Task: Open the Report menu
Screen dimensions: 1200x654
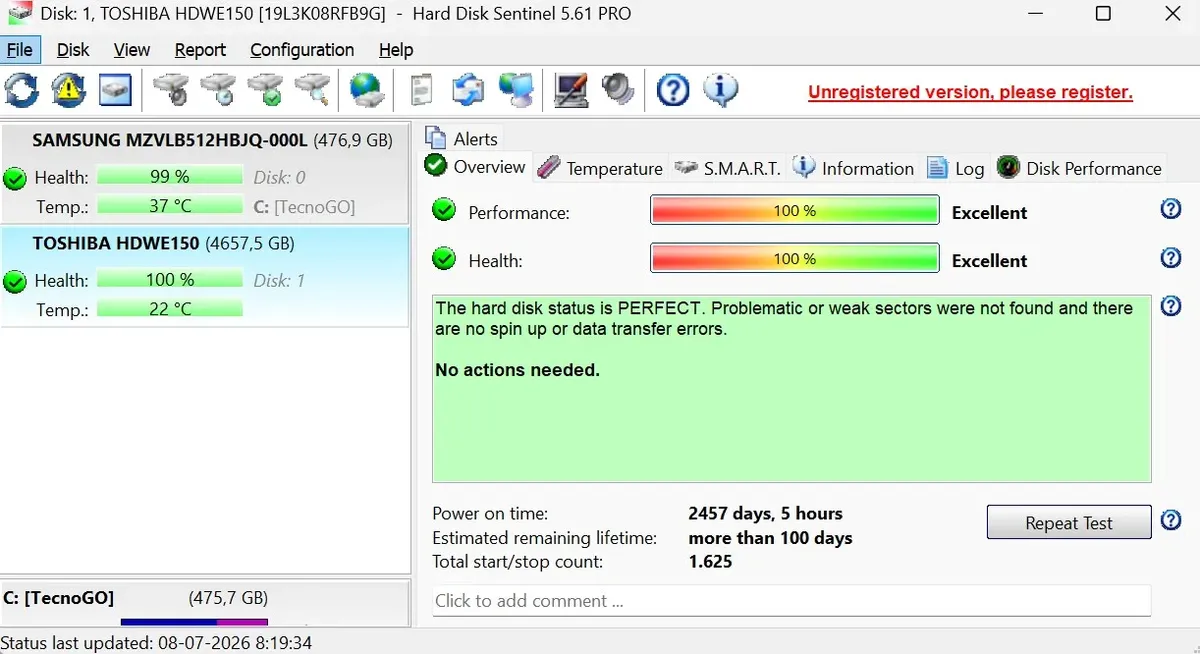Action: click(200, 50)
